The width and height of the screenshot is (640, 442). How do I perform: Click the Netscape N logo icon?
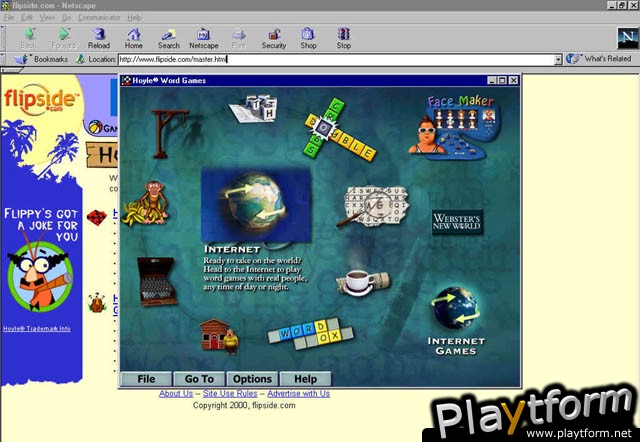628,38
